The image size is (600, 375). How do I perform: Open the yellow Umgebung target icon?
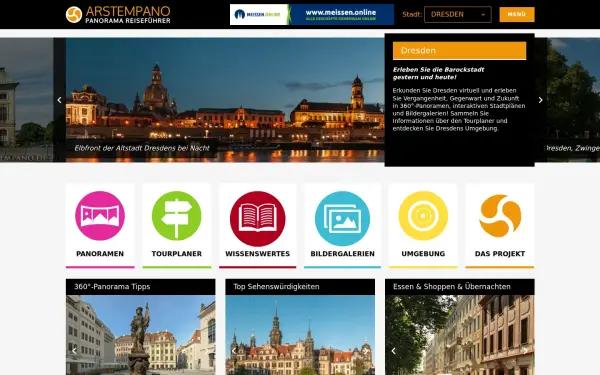423,216
